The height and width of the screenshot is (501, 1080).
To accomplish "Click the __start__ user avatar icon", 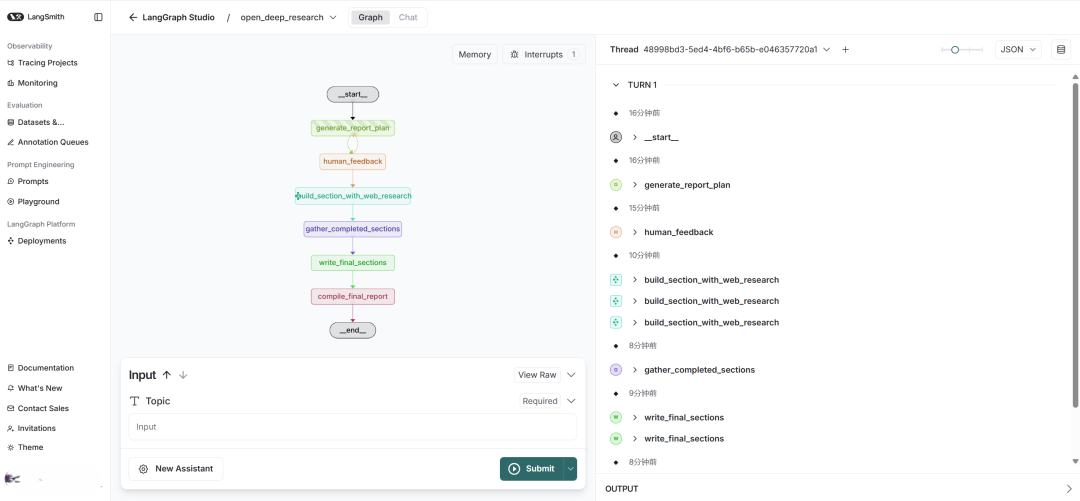I will pyautogui.click(x=616, y=137).
